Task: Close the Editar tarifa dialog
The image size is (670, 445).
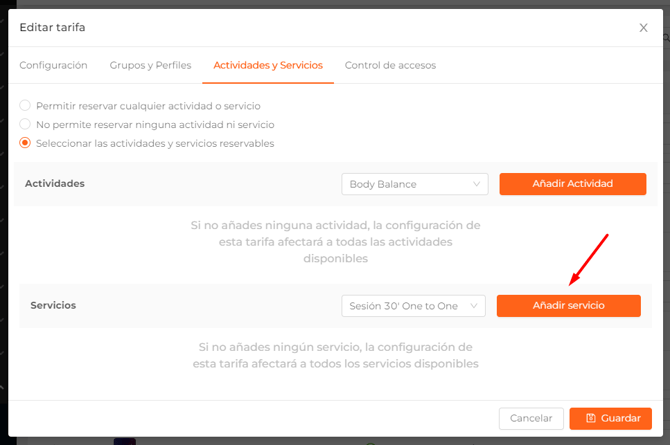Action: [x=643, y=28]
